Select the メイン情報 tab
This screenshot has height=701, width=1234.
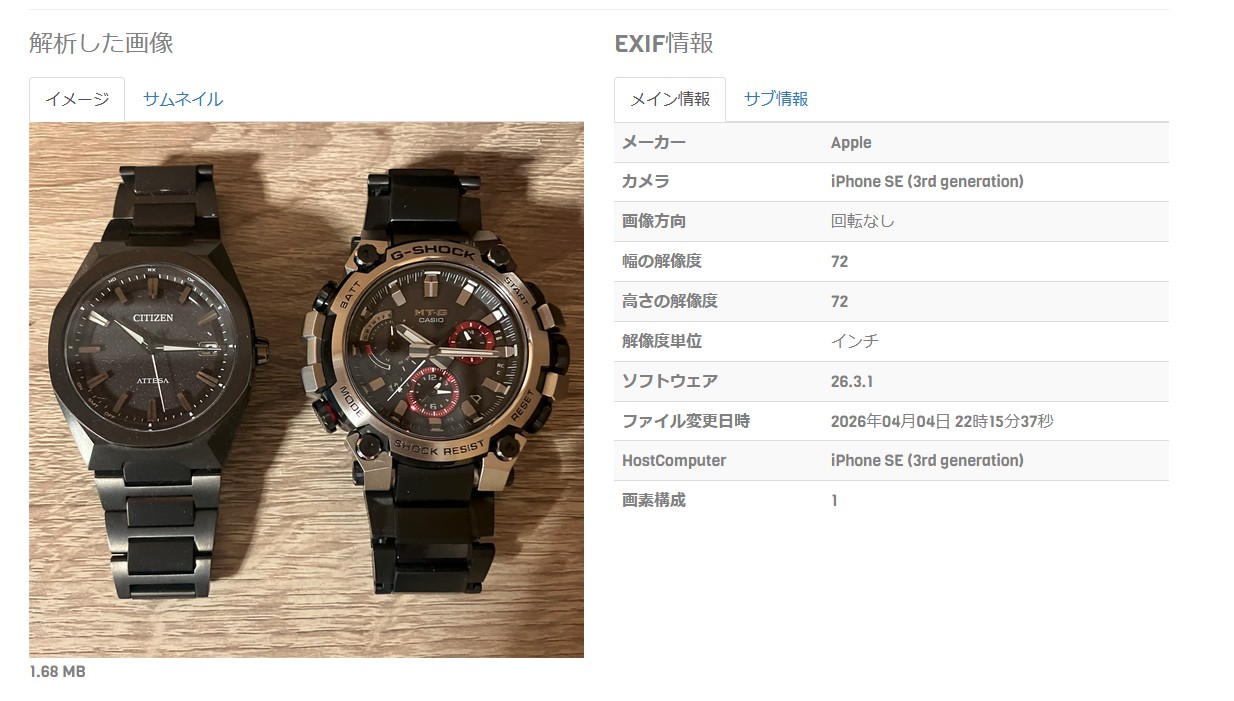[670, 99]
